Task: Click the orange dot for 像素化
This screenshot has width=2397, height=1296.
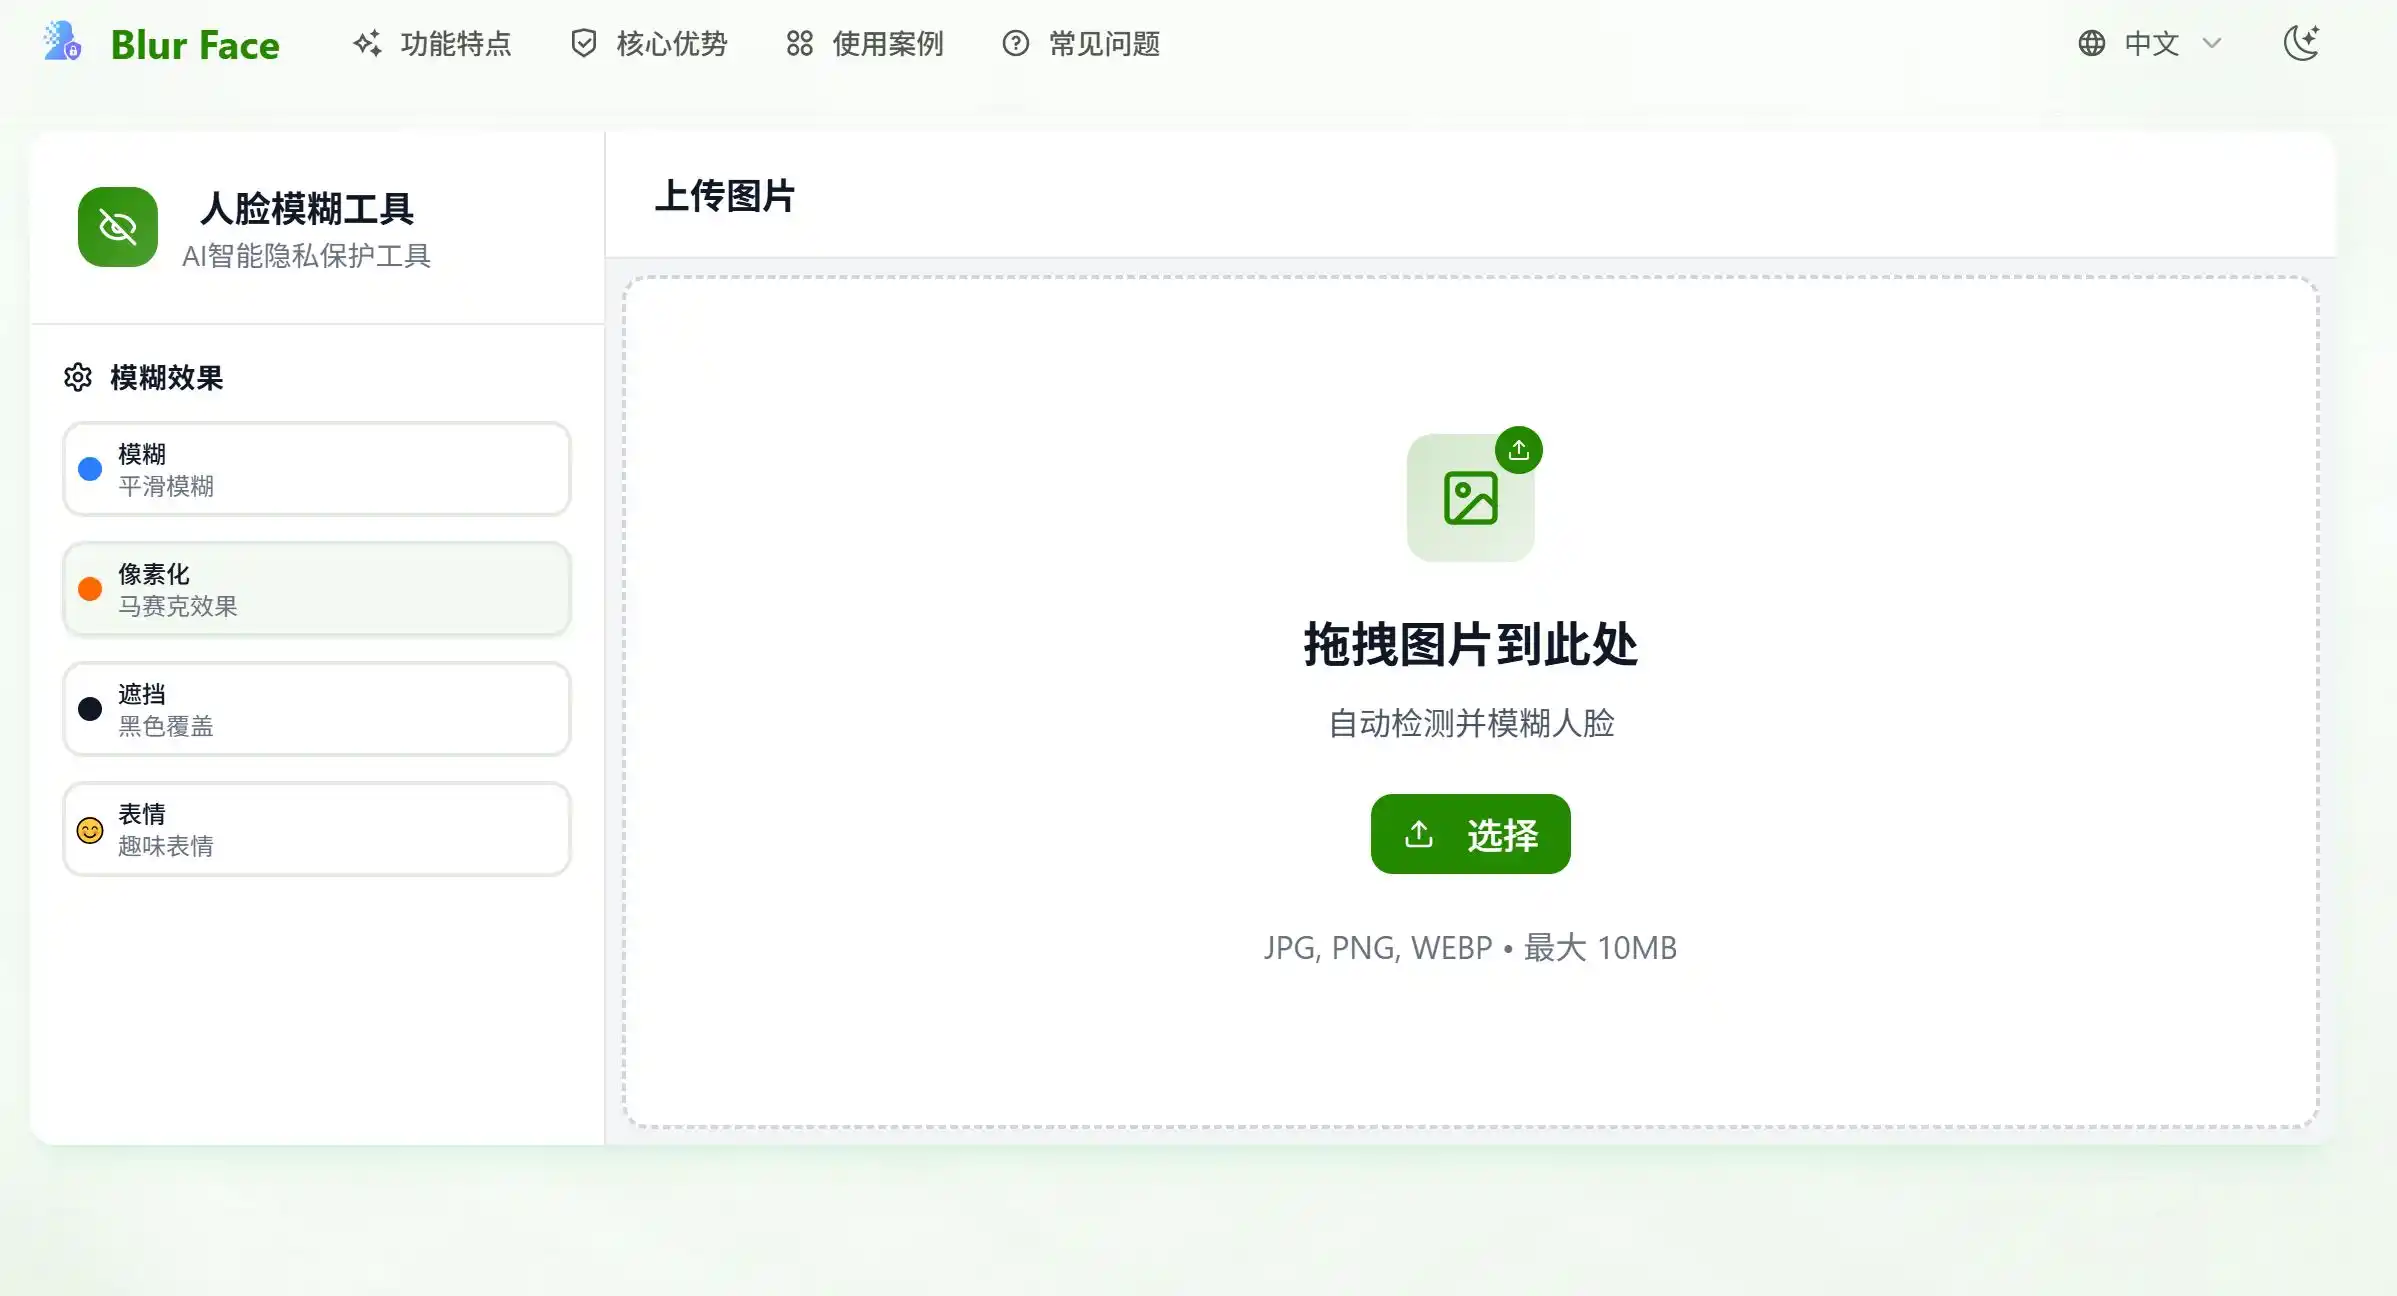Action: pos(90,589)
